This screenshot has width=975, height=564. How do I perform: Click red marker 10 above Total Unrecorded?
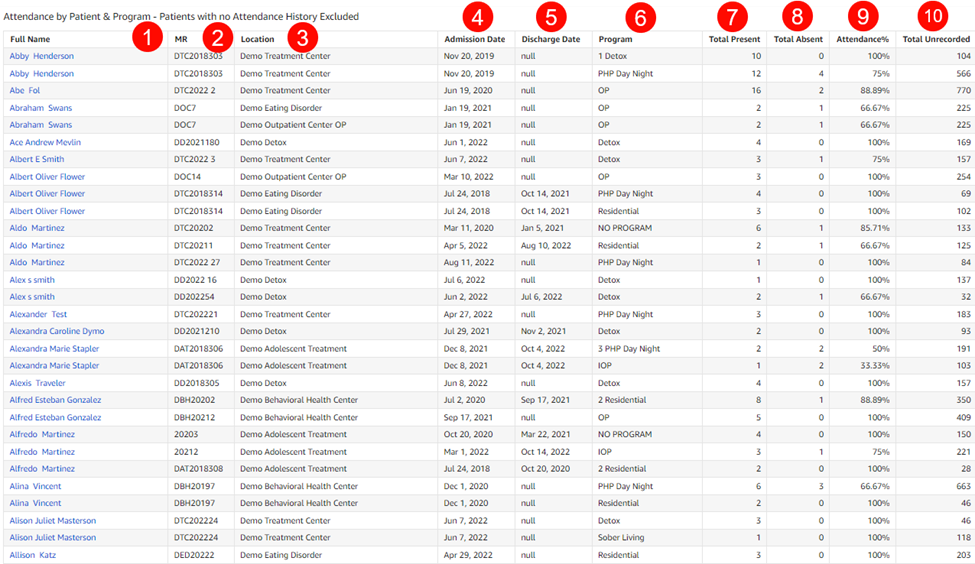(934, 16)
